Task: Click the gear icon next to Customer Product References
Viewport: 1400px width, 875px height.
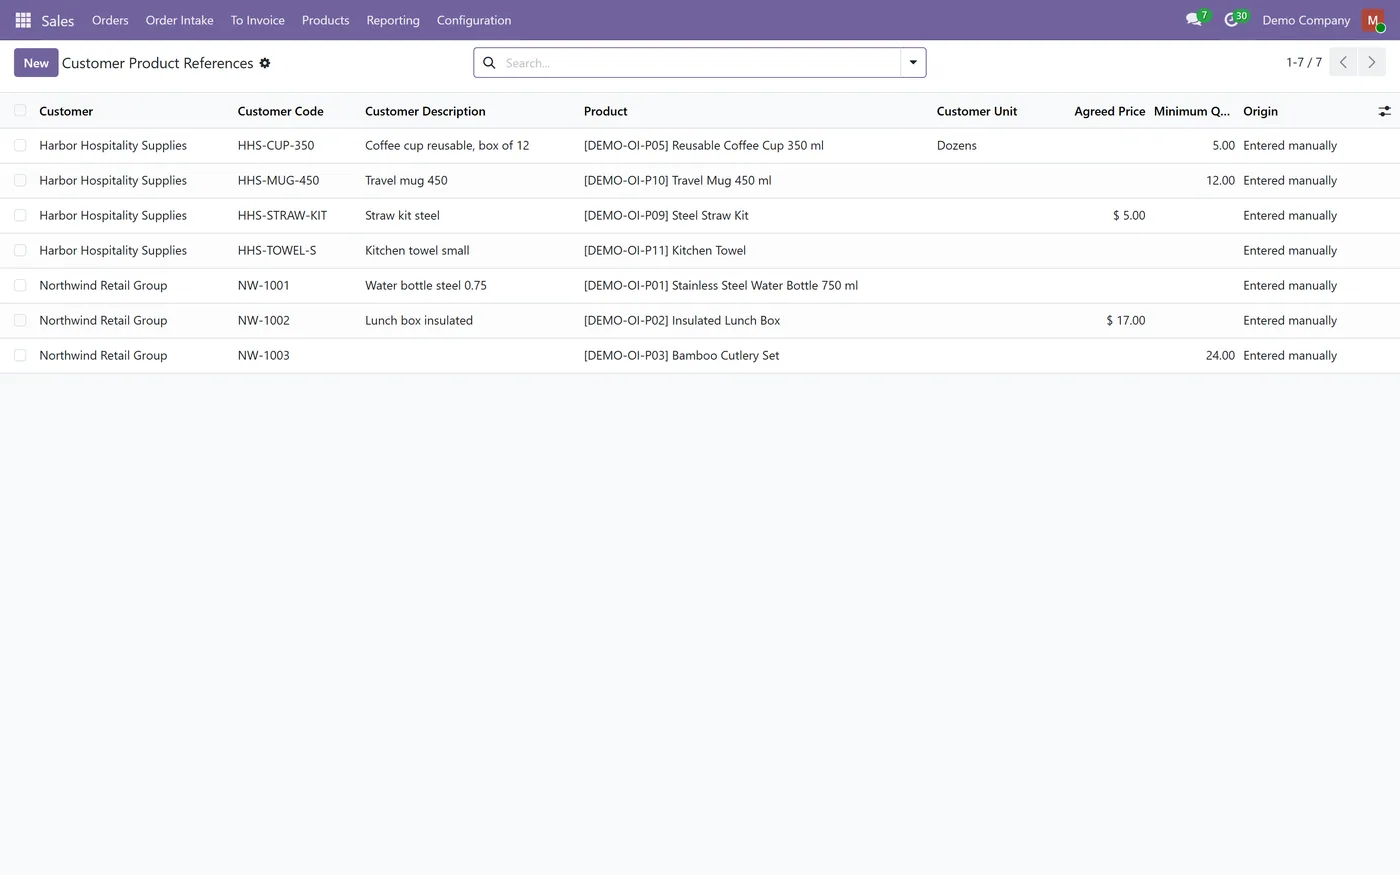Action: click(x=265, y=63)
